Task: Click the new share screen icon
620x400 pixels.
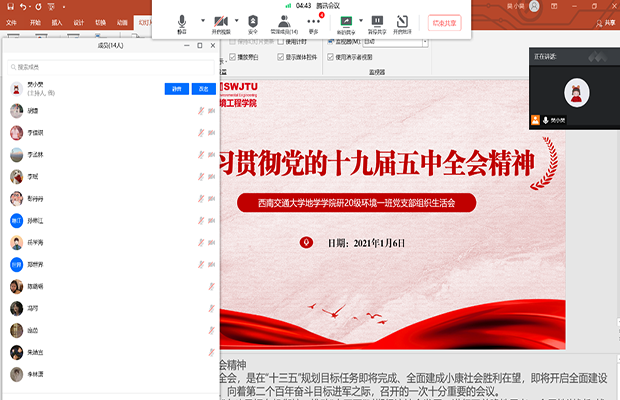Action: click(x=346, y=20)
